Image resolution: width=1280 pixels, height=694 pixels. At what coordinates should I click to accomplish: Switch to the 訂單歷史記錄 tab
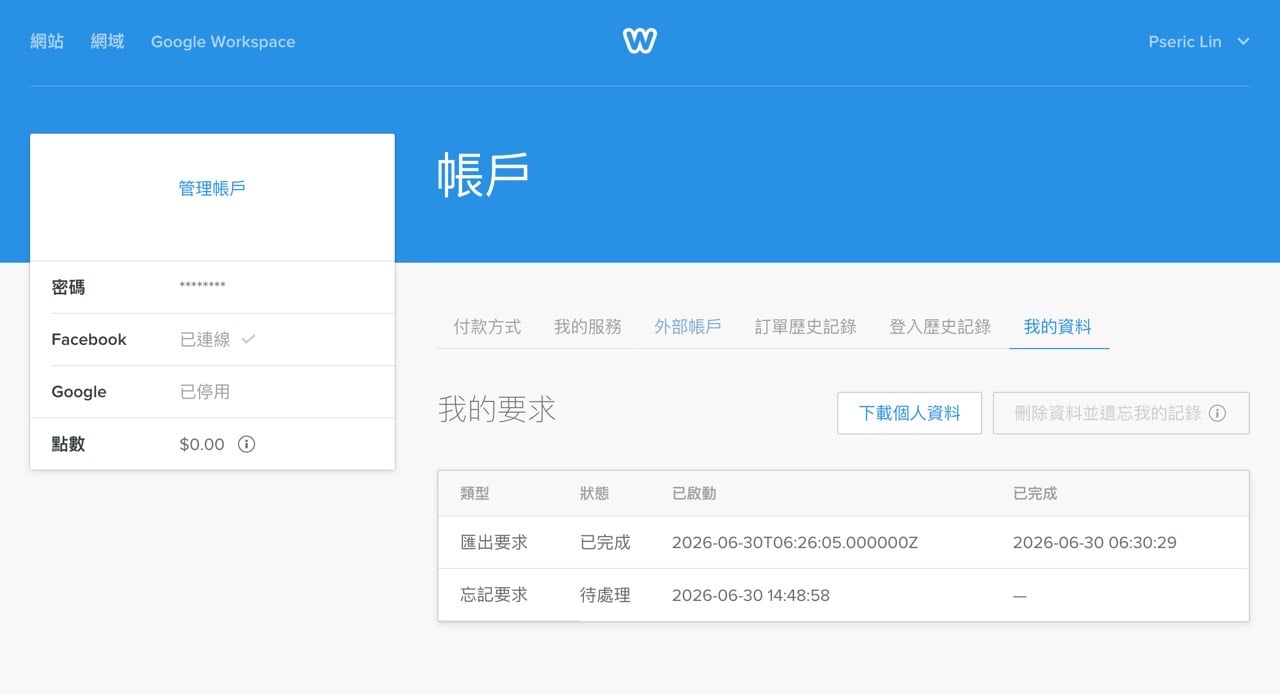[806, 327]
